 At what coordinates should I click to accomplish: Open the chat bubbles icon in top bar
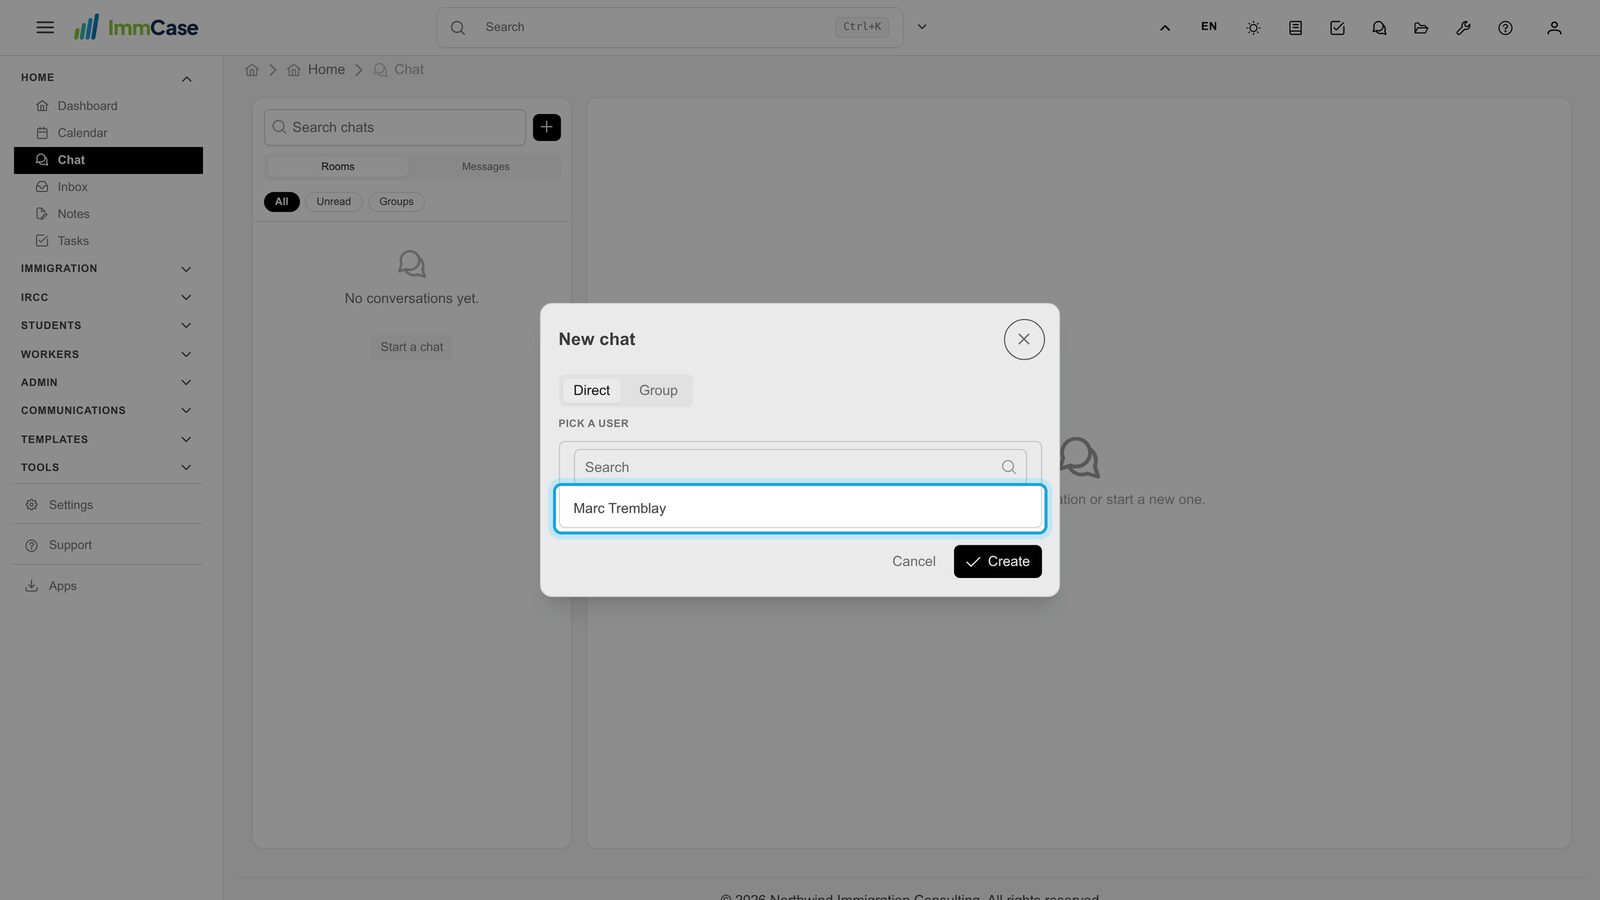click(1379, 28)
